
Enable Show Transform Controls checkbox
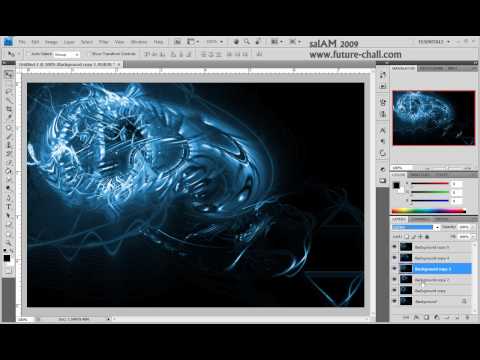(x=89, y=54)
